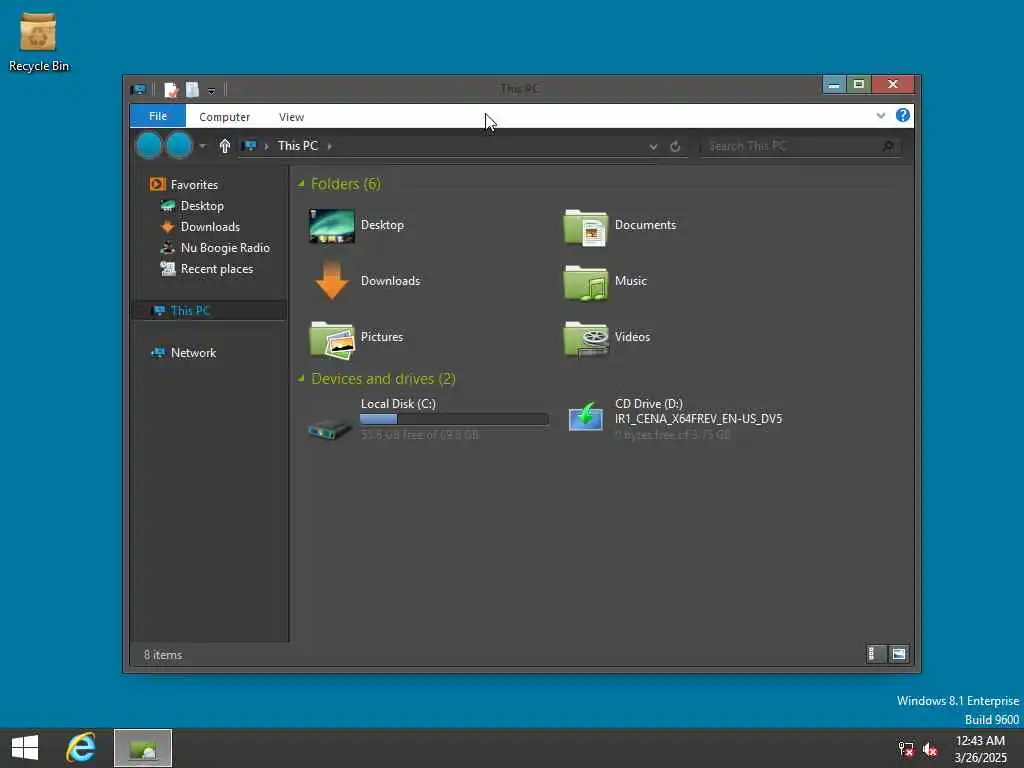
Task: Launch Internet Explorer from taskbar
Action: coord(81,748)
